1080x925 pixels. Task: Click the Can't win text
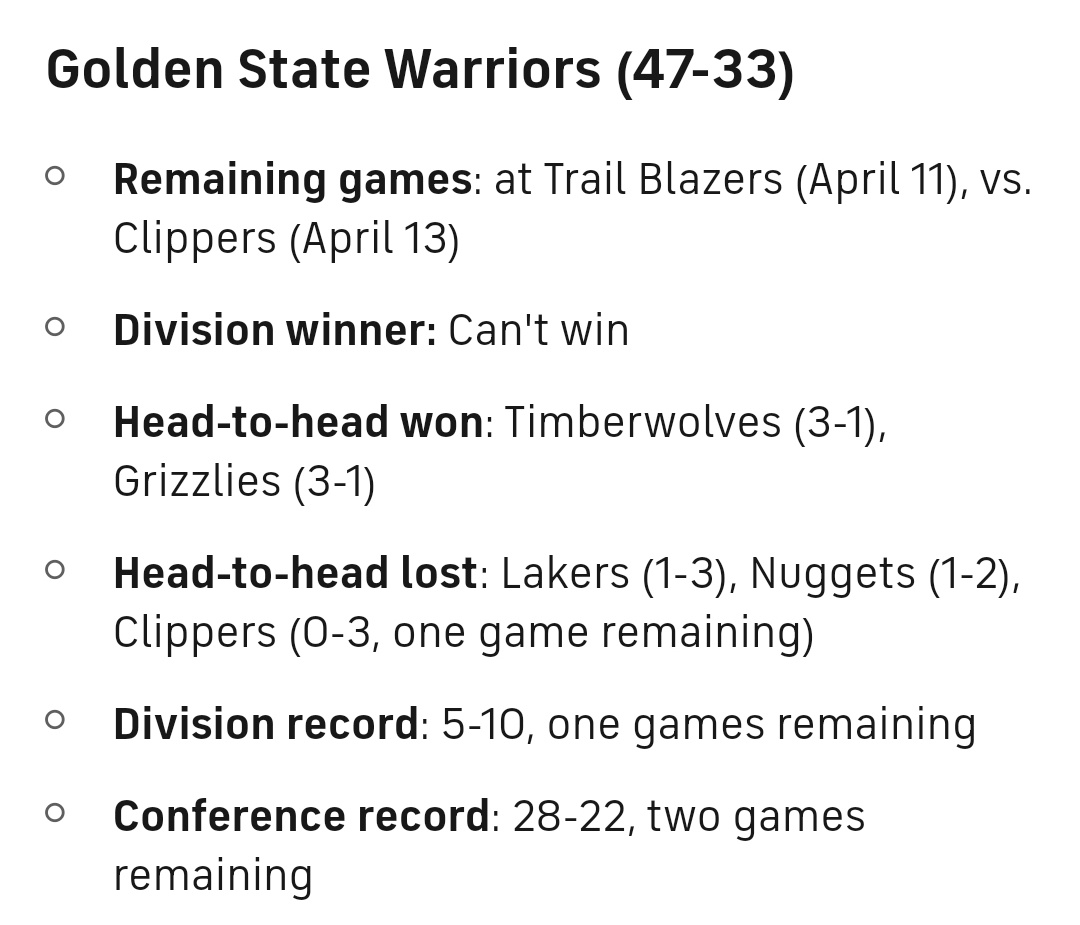(x=538, y=331)
